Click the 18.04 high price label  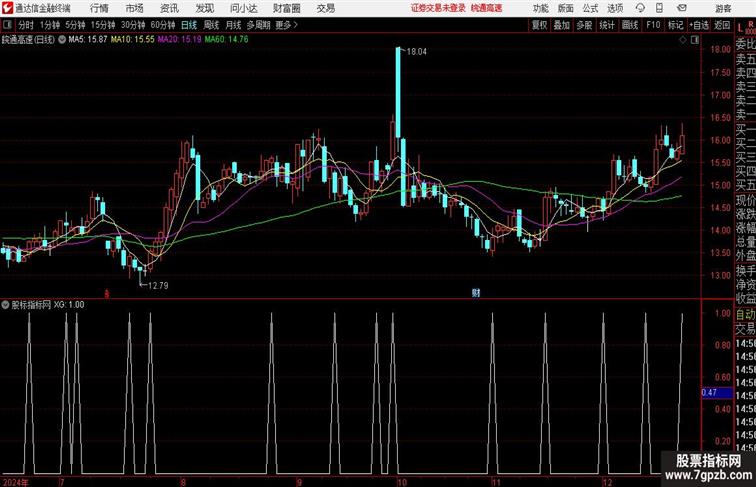[x=417, y=52]
